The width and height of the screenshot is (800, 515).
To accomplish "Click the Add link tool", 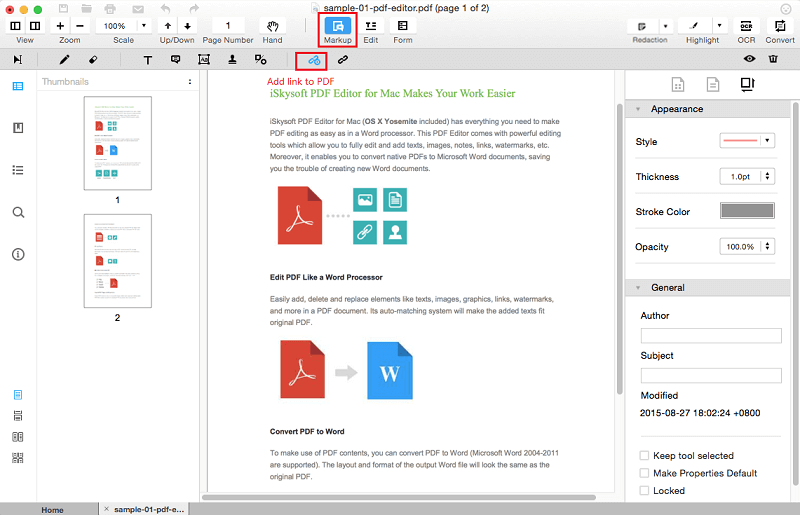I will tap(314, 60).
